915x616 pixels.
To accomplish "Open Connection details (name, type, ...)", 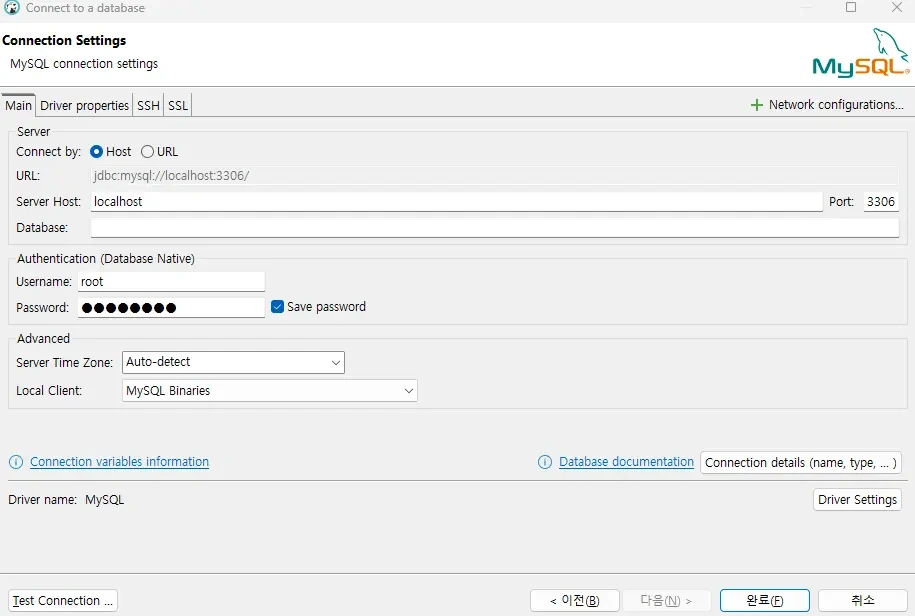I will (801, 463).
